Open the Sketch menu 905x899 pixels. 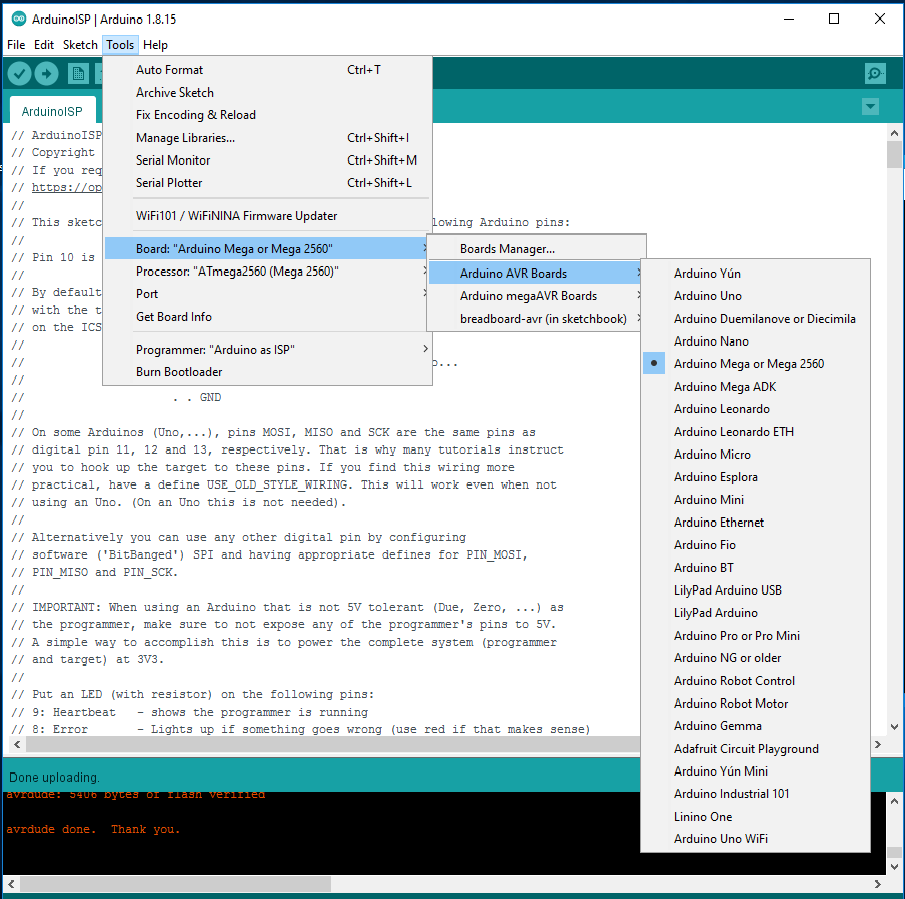(x=80, y=45)
